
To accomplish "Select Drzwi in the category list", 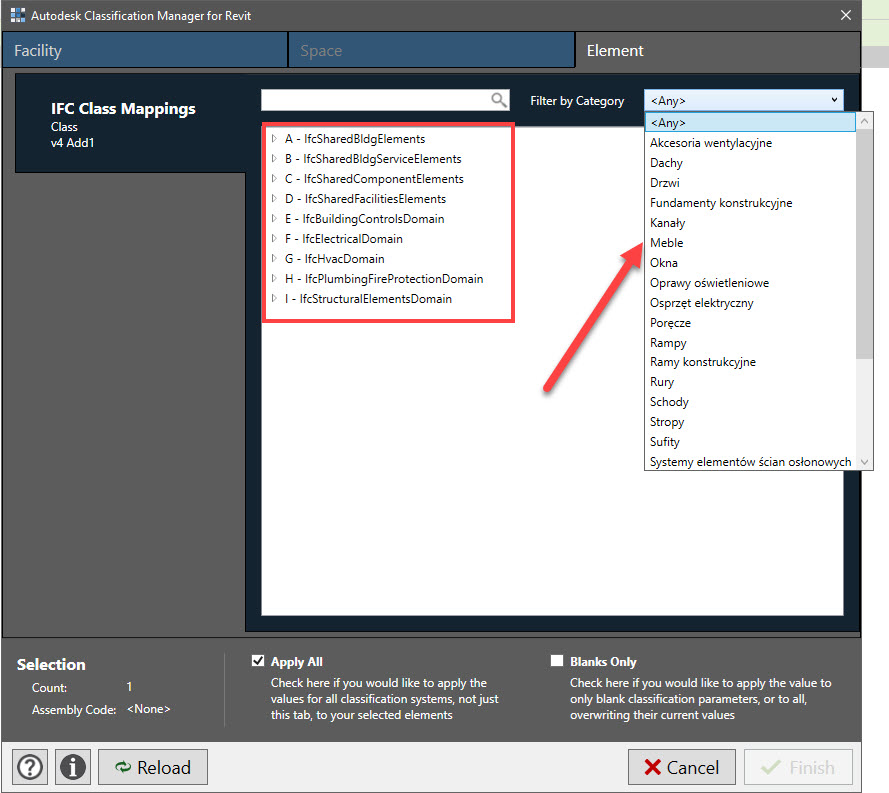I will (665, 183).
